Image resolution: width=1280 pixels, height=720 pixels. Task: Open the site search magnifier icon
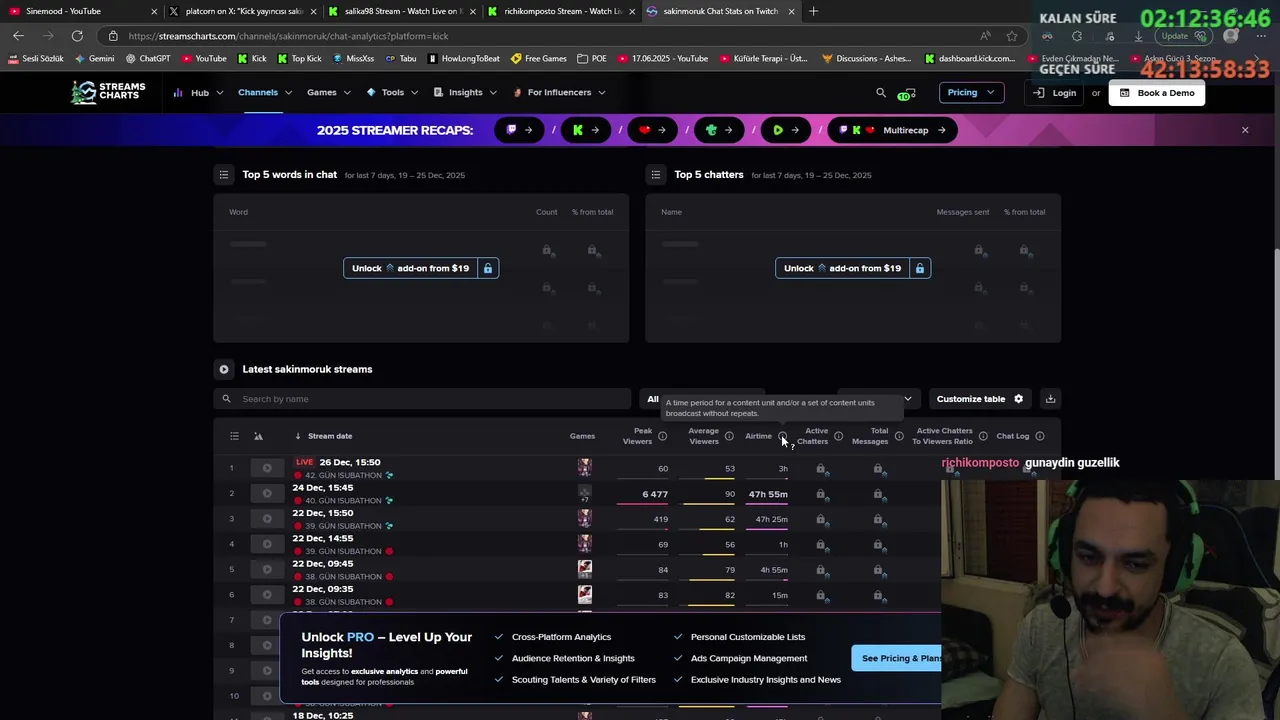tap(881, 92)
